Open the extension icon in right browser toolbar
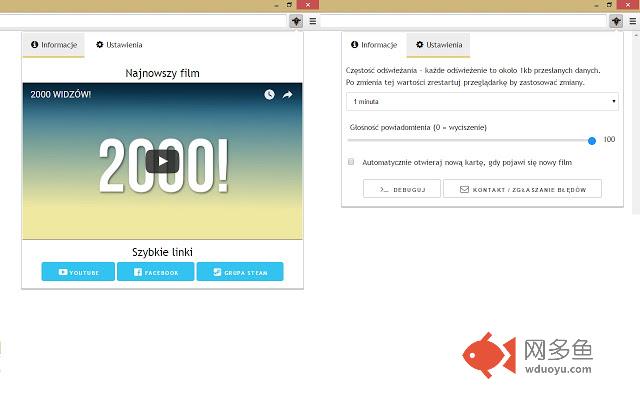This screenshot has width=640, height=400. [616, 21]
